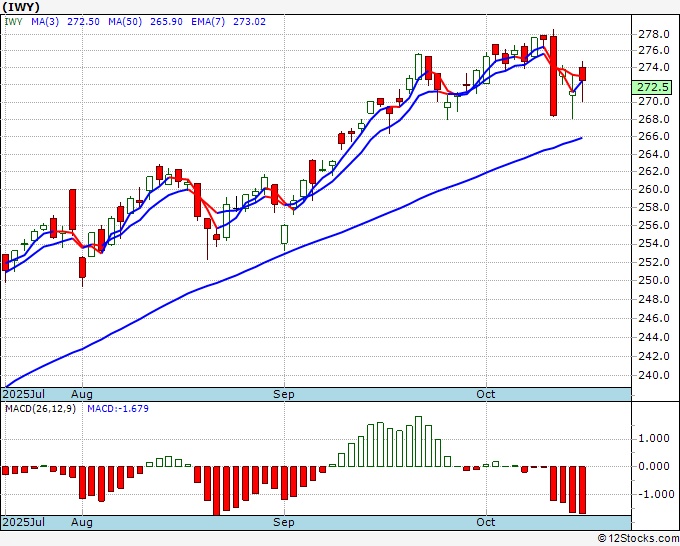Image resolution: width=680 pixels, height=546 pixels.
Task: Click the MA(3) value 272.50
Action: 83,22
